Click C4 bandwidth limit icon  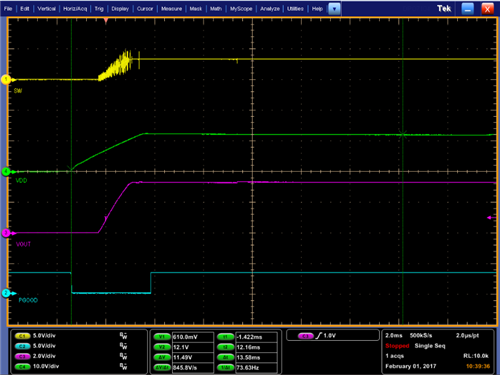[124, 366]
